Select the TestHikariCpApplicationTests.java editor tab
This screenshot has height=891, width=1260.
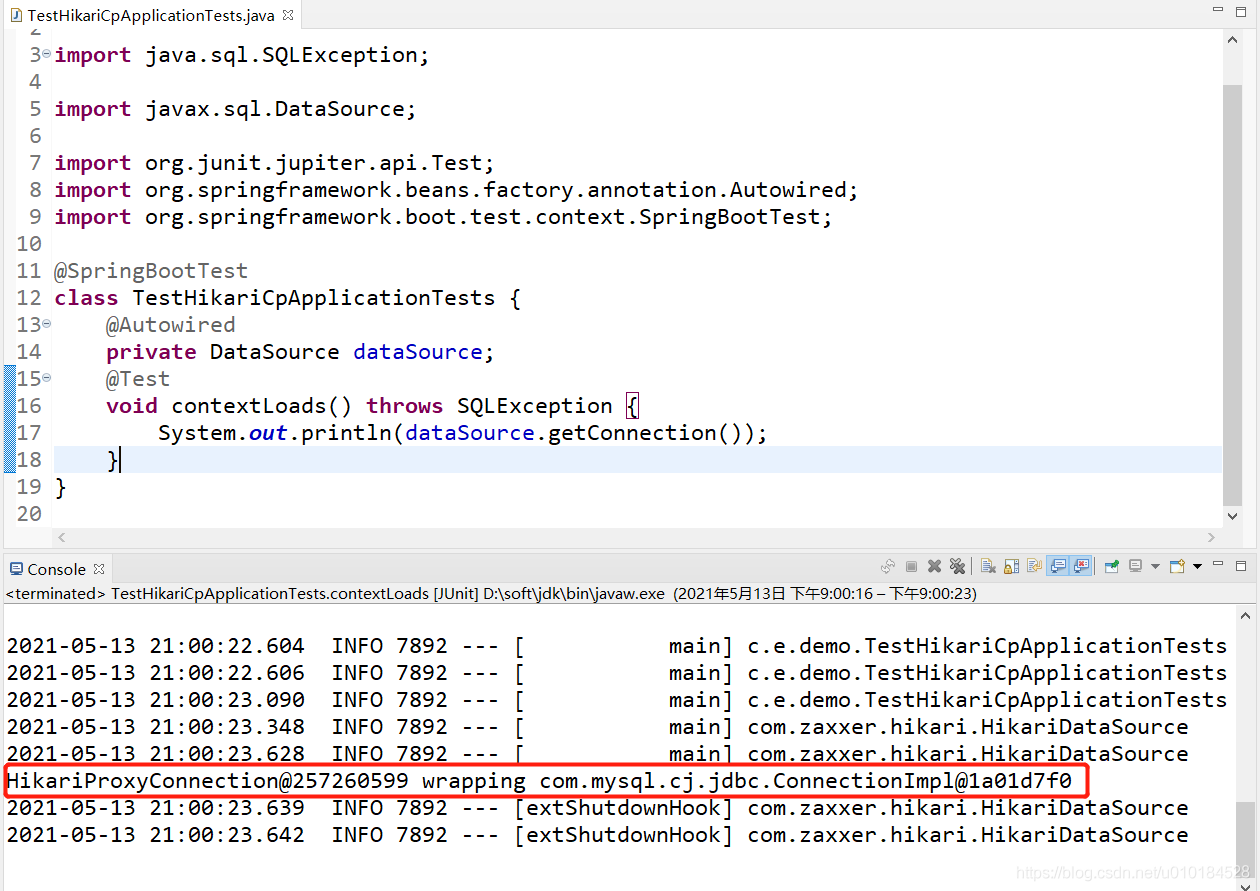coord(150,15)
